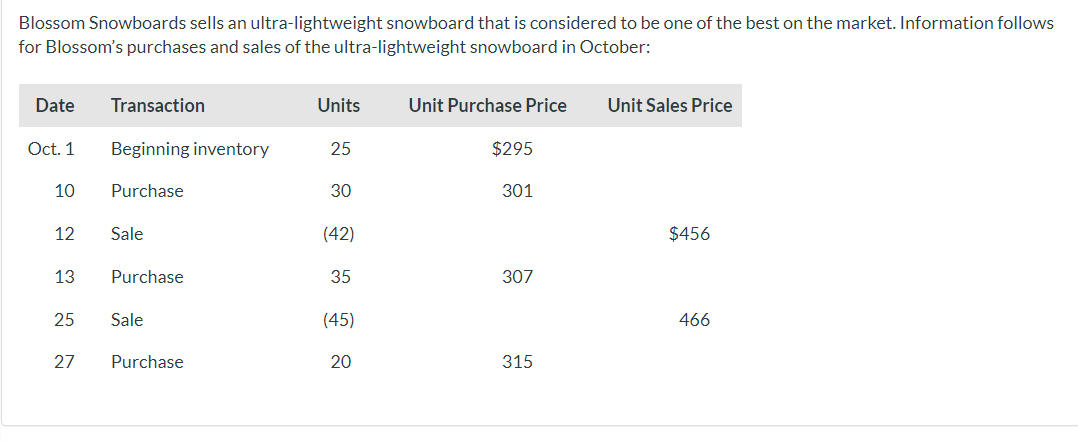1078x442 pixels.
Task: Select the date 27 cell
Action: tap(64, 362)
